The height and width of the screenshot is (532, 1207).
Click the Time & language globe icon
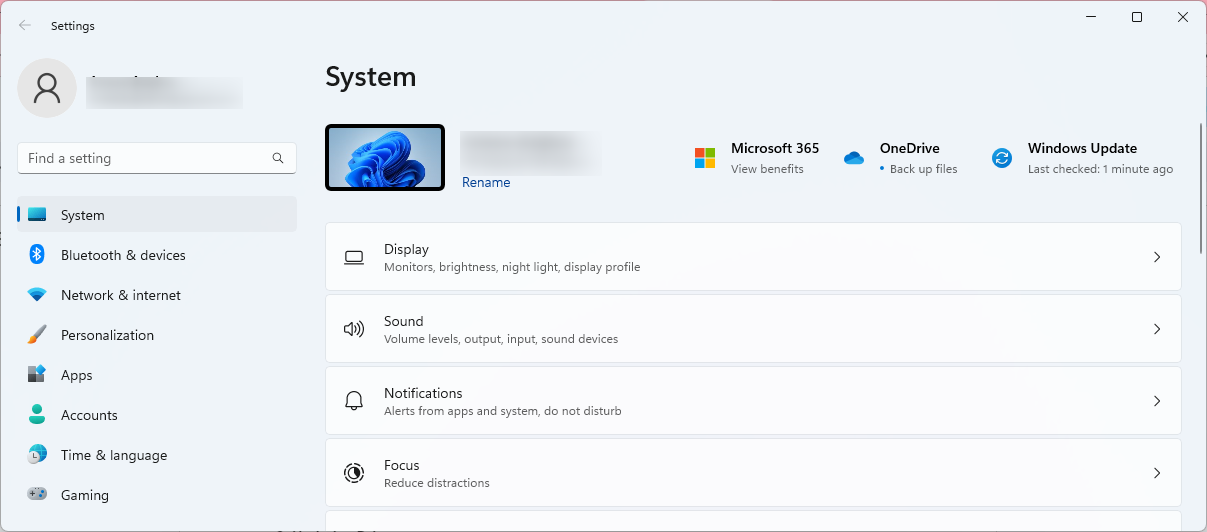[37, 455]
